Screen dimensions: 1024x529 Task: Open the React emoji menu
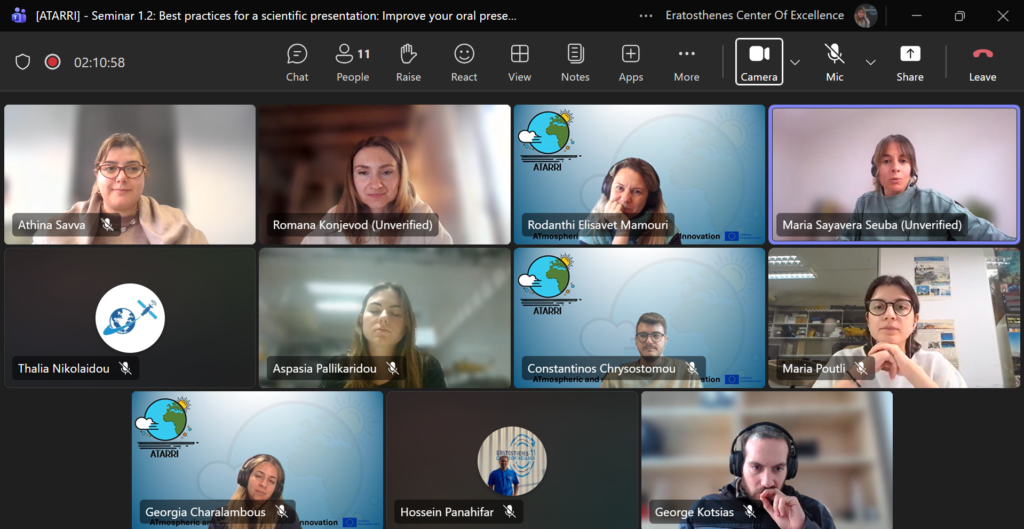pos(464,61)
